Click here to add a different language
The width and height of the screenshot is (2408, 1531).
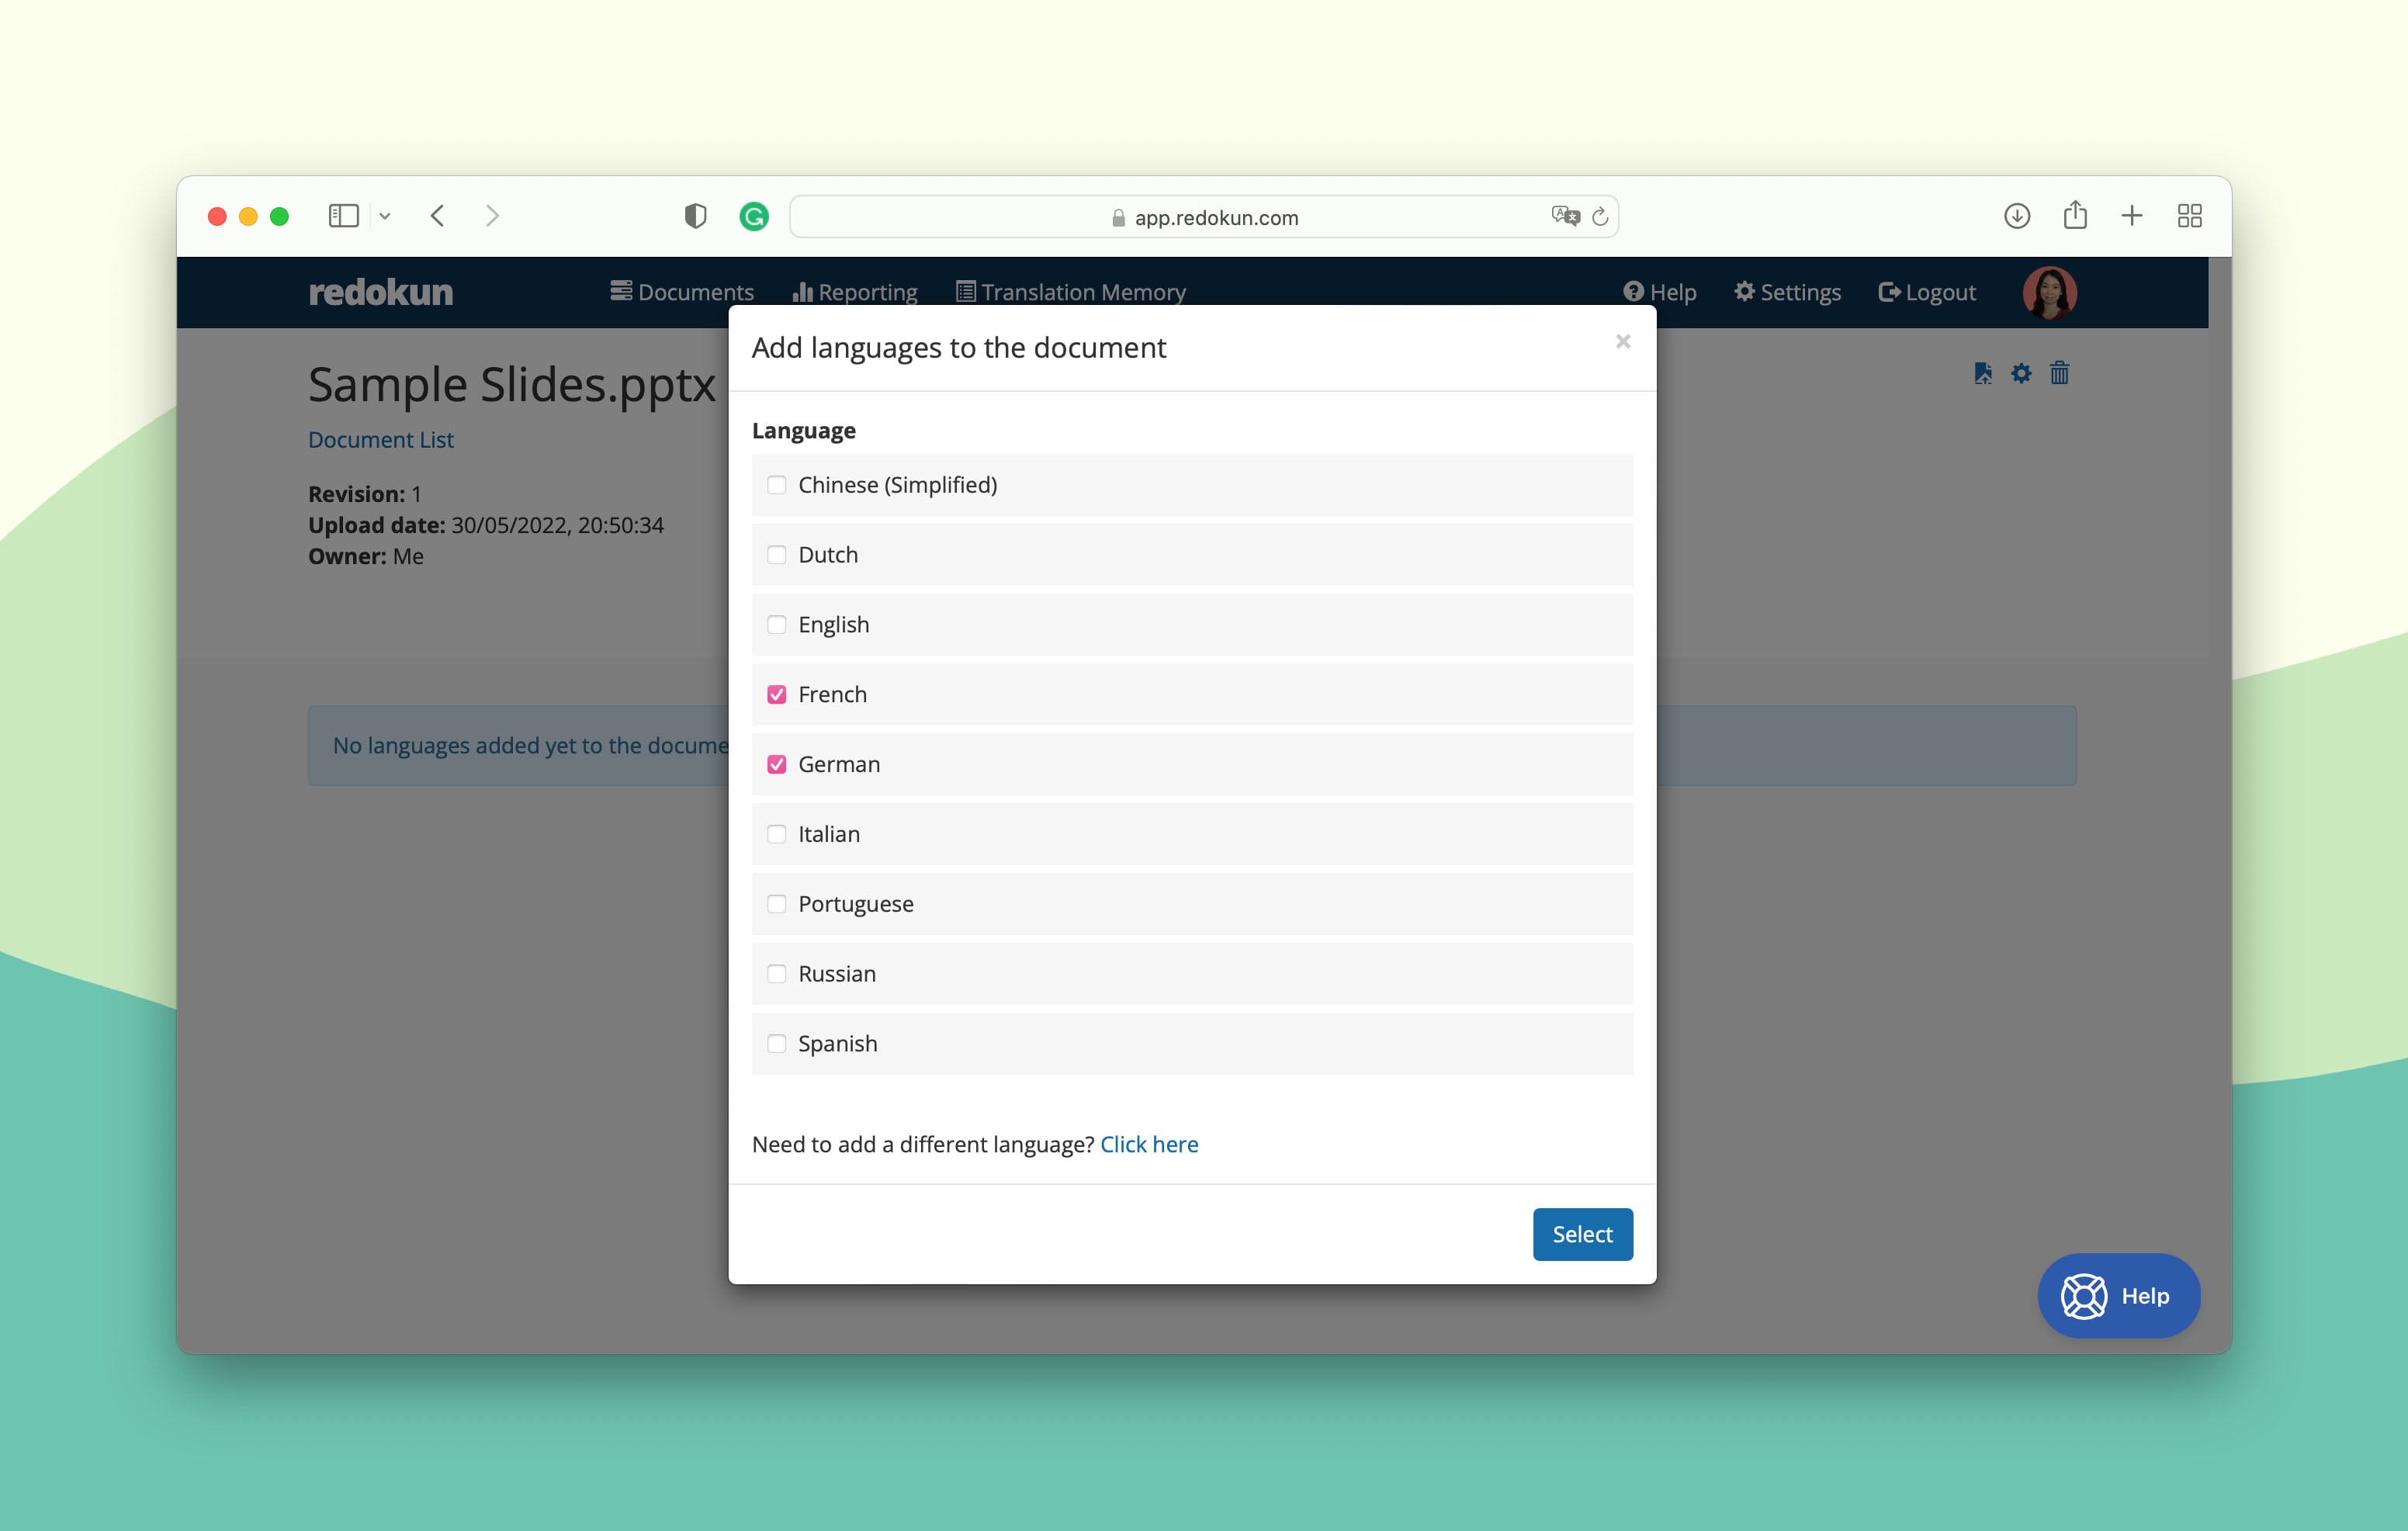1148,1143
